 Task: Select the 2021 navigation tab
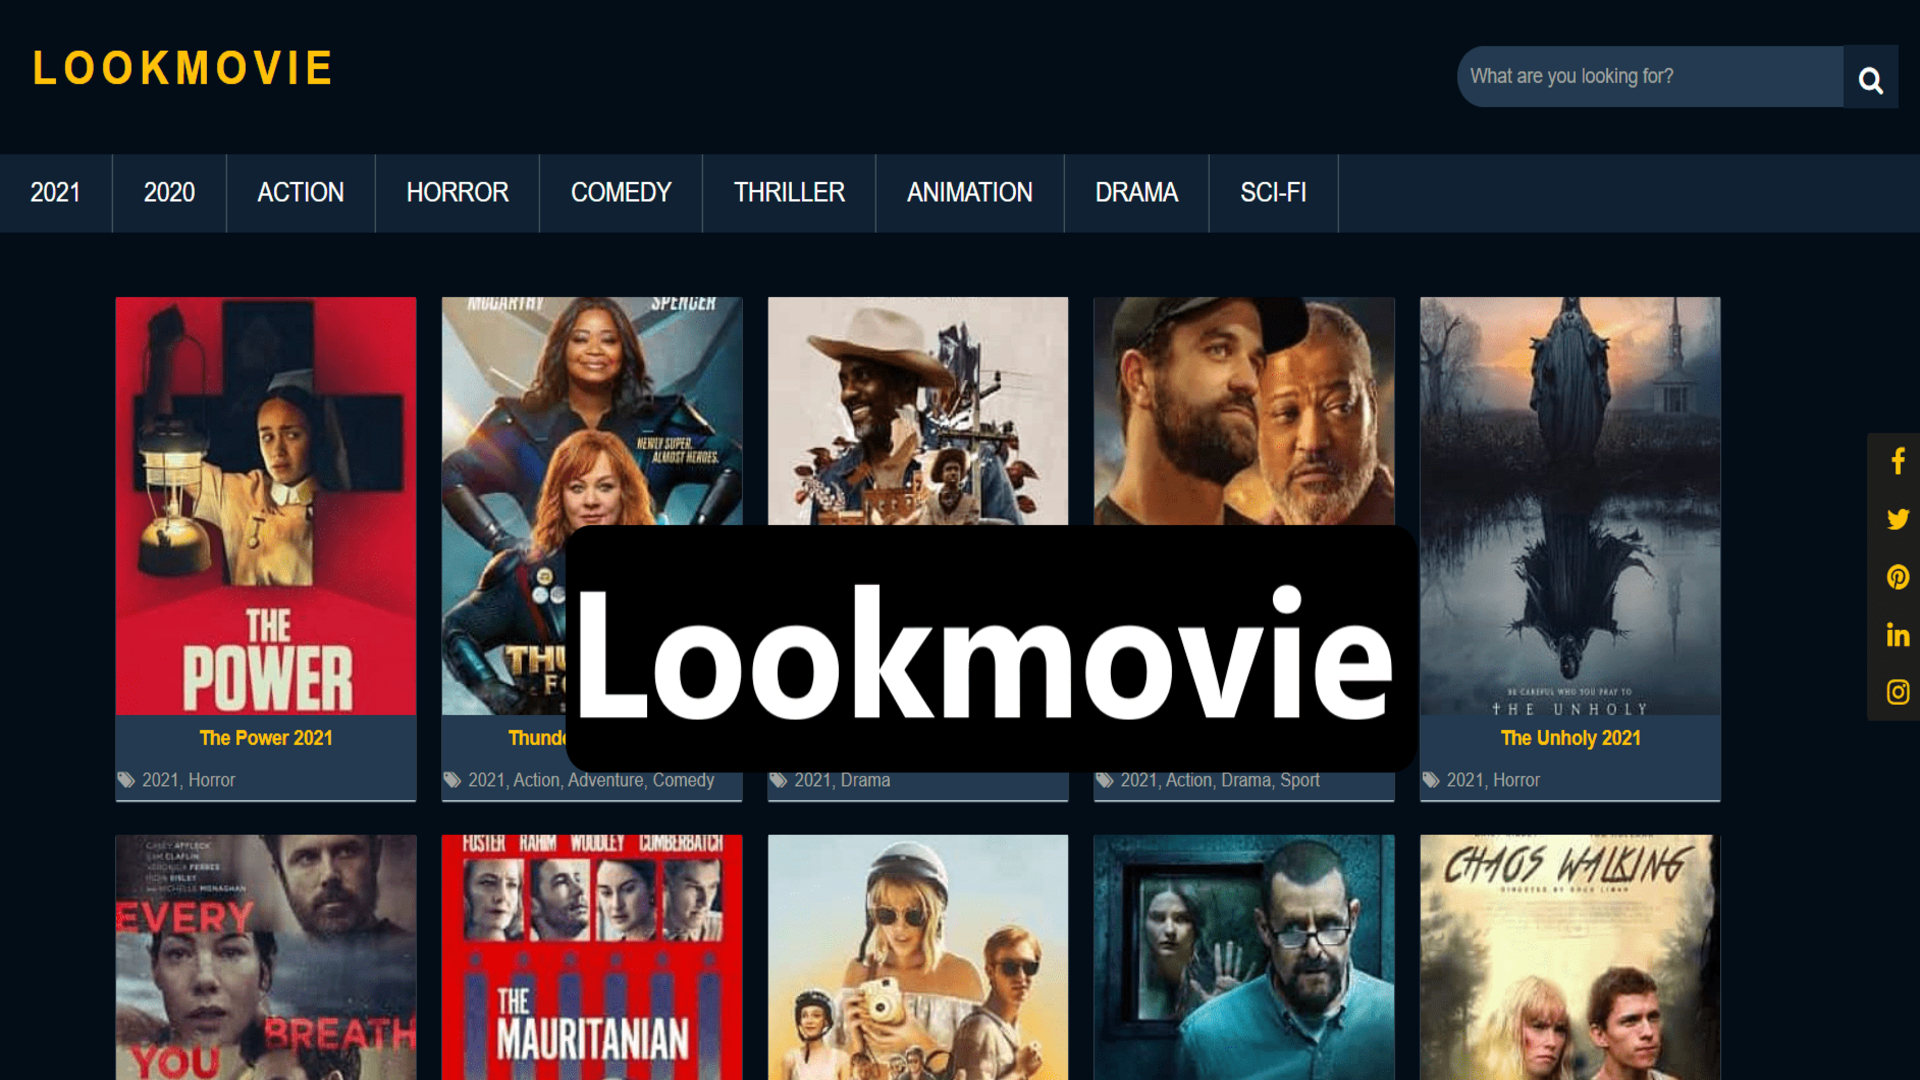(54, 193)
